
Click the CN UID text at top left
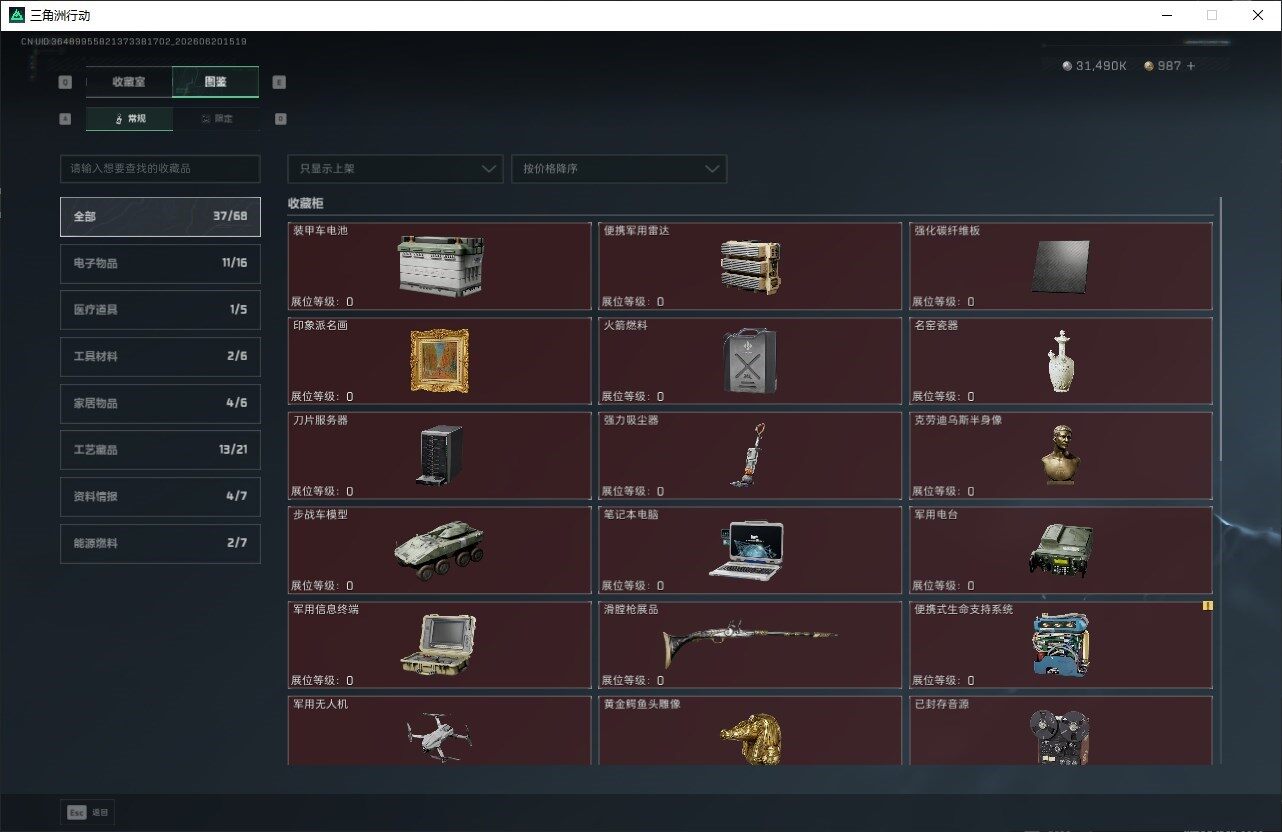(134, 42)
